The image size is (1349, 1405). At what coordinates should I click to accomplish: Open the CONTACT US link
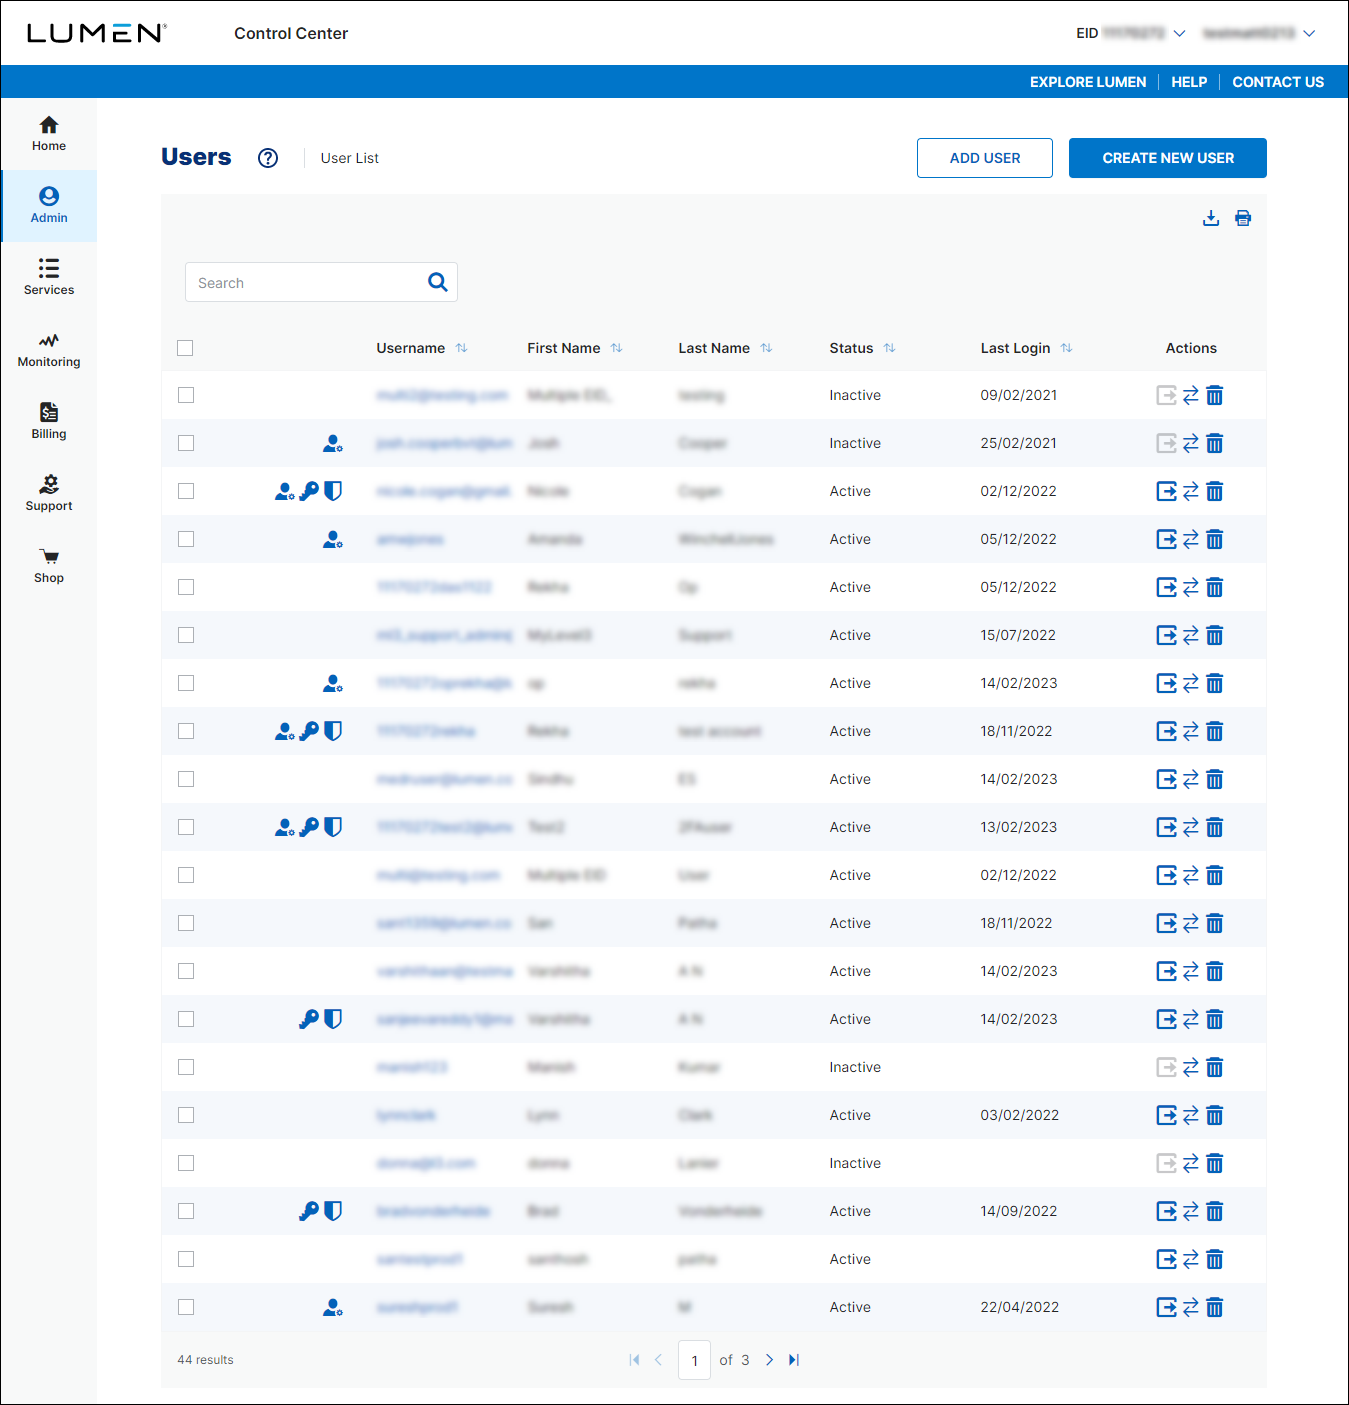pos(1278,82)
